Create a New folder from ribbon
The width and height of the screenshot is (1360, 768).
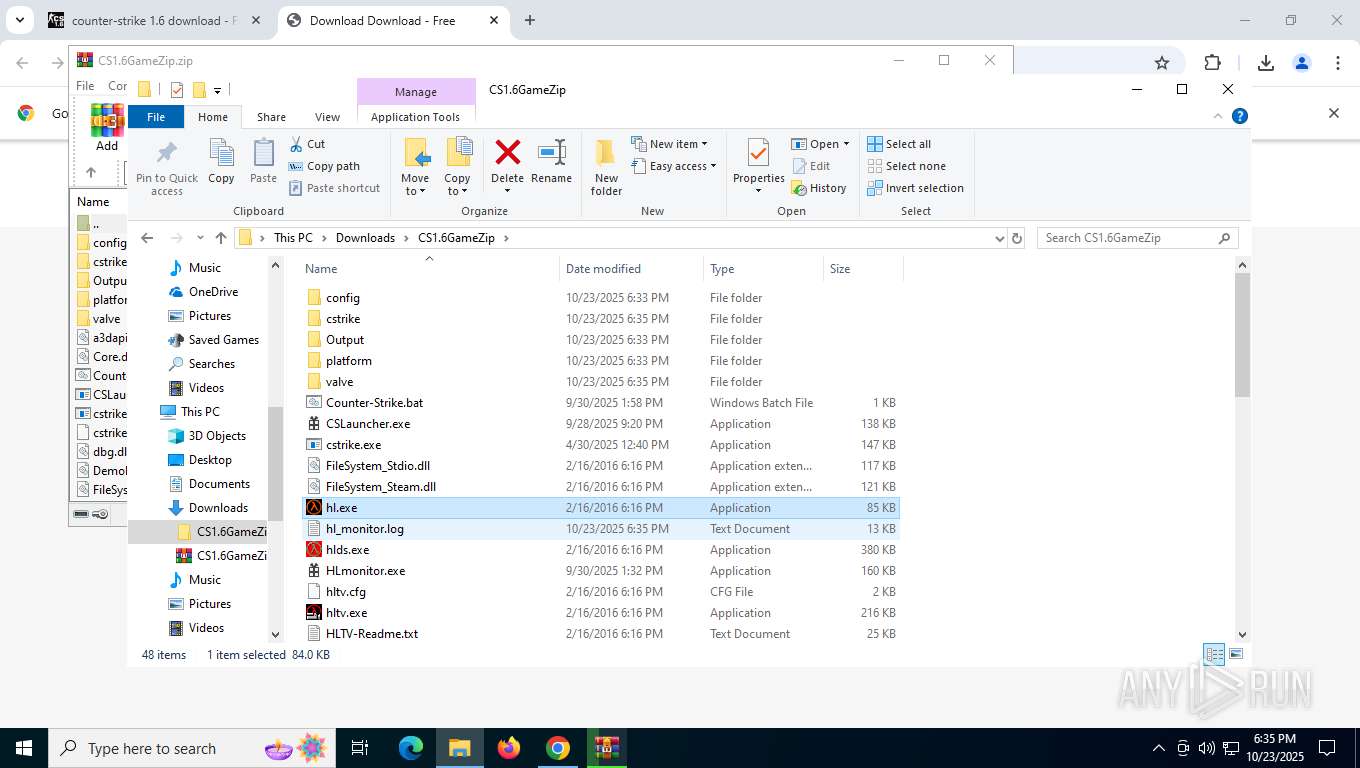click(606, 166)
